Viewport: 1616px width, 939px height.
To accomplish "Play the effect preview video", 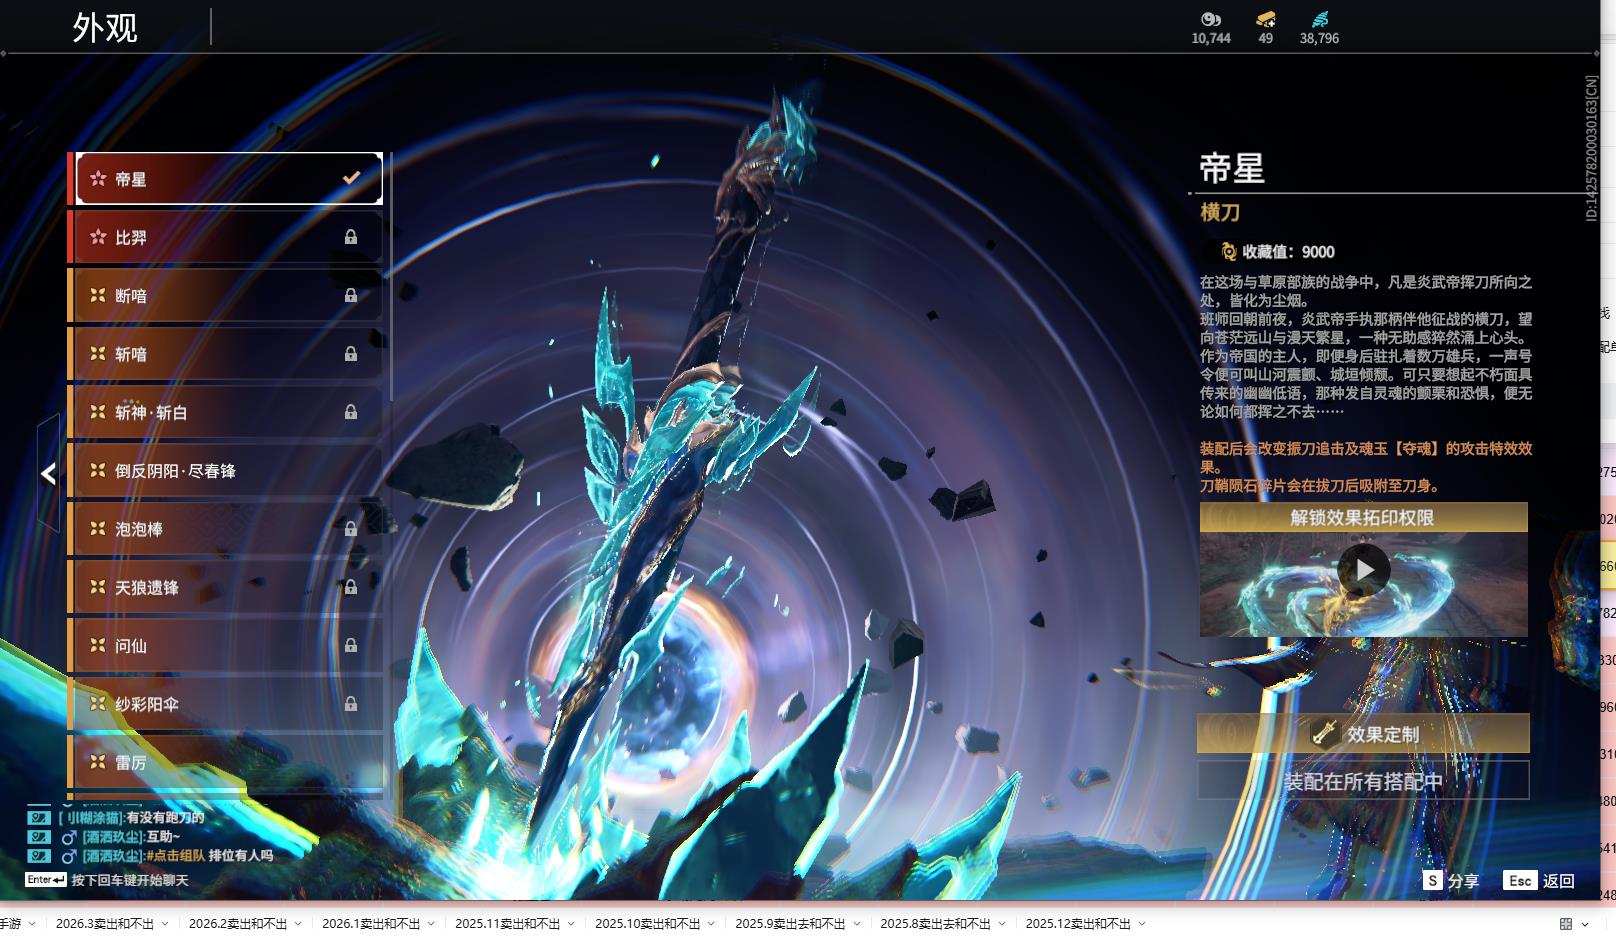I will 1364,570.
